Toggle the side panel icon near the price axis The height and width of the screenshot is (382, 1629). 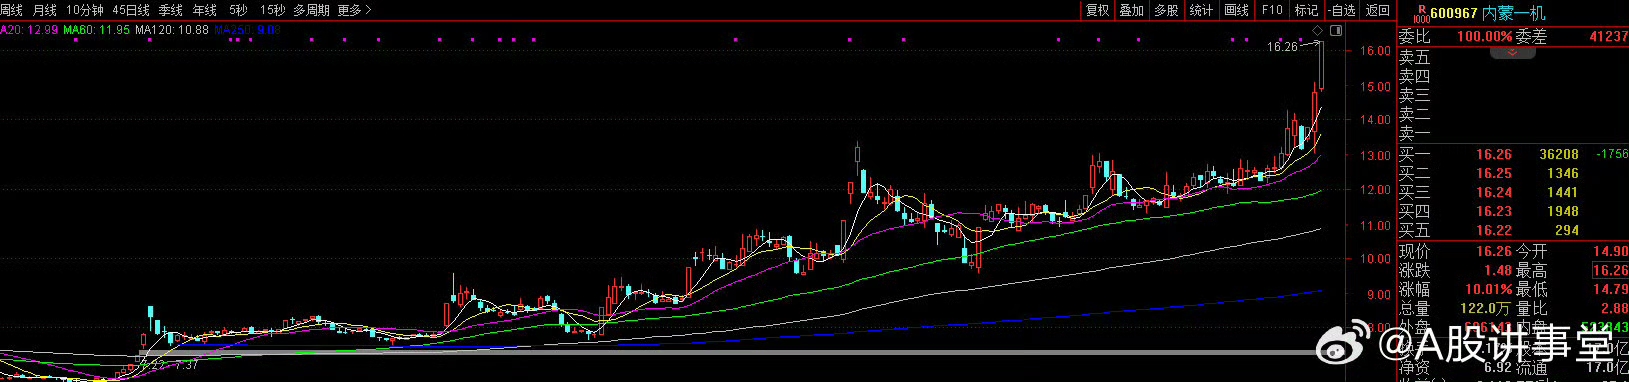[1336, 30]
